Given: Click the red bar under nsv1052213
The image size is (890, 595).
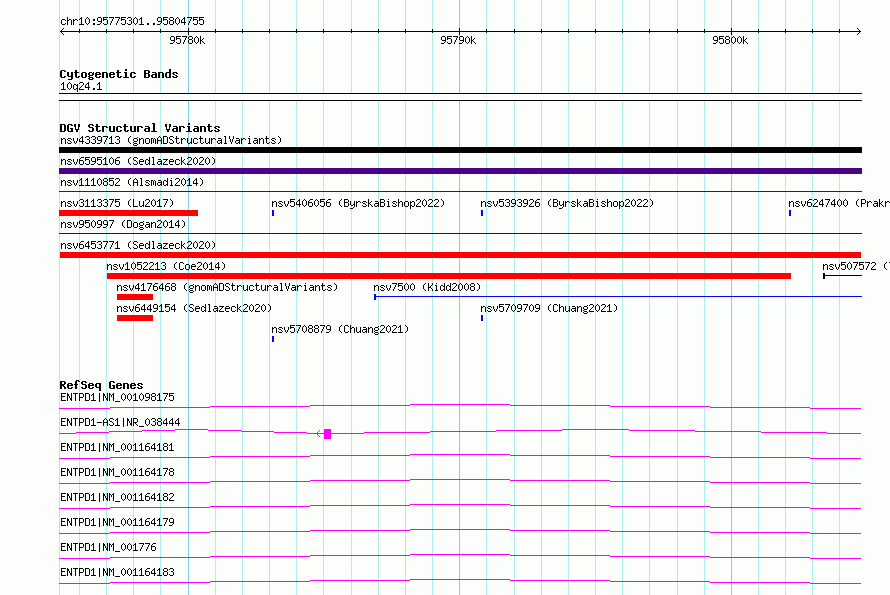Looking at the screenshot, I should pyautogui.click(x=448, y=276).
